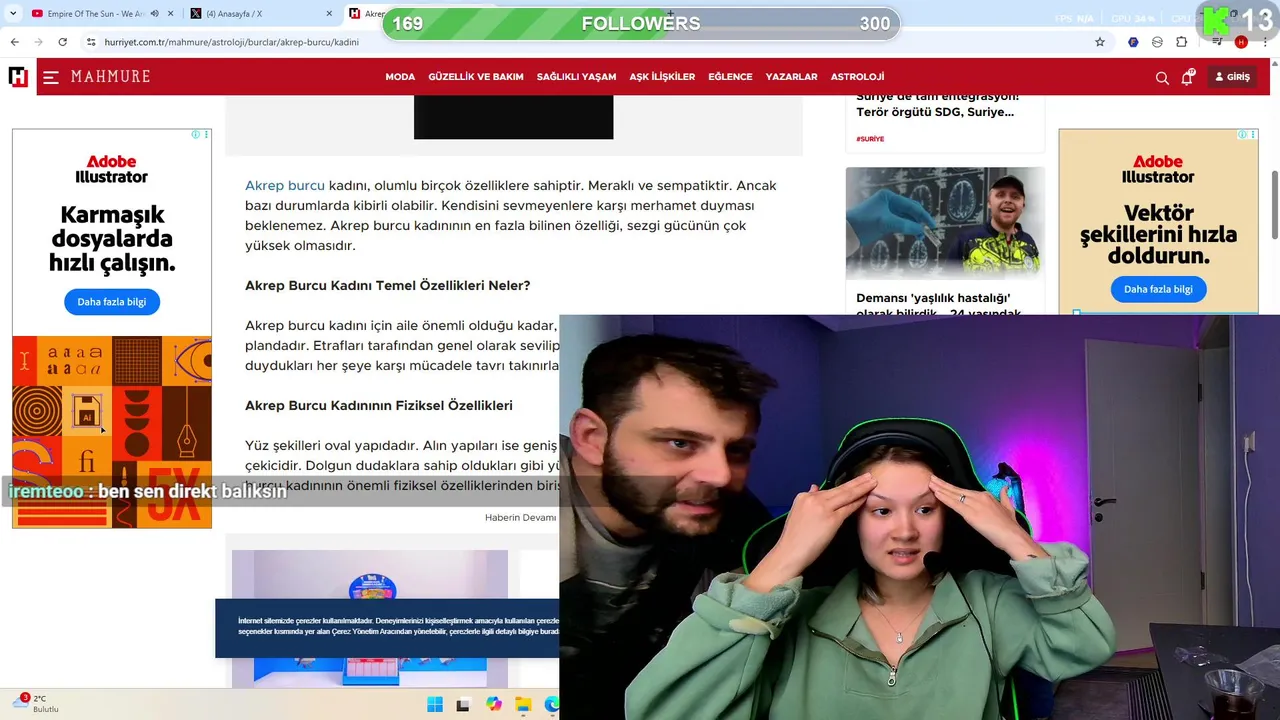1280x720 pixels.
Task: Open the AŞK İLİŞKİLER section
Action: tap(662, 77)
